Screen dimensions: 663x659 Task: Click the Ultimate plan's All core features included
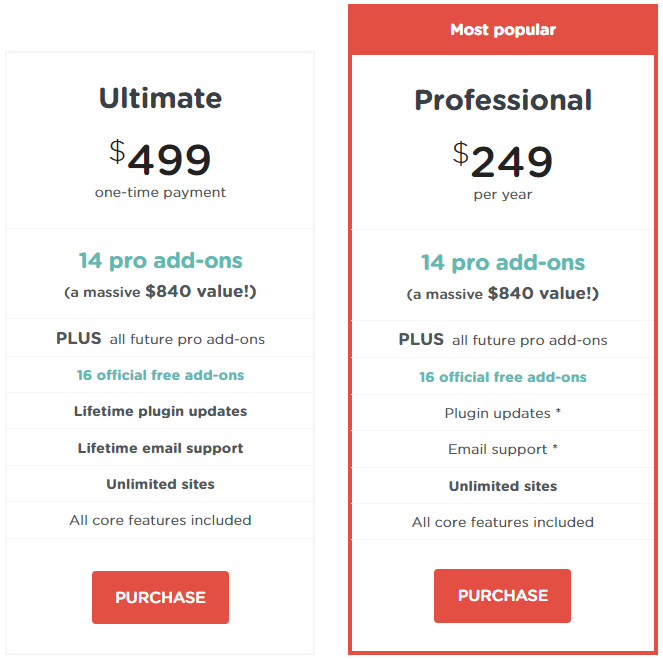(x=160, y=520)
